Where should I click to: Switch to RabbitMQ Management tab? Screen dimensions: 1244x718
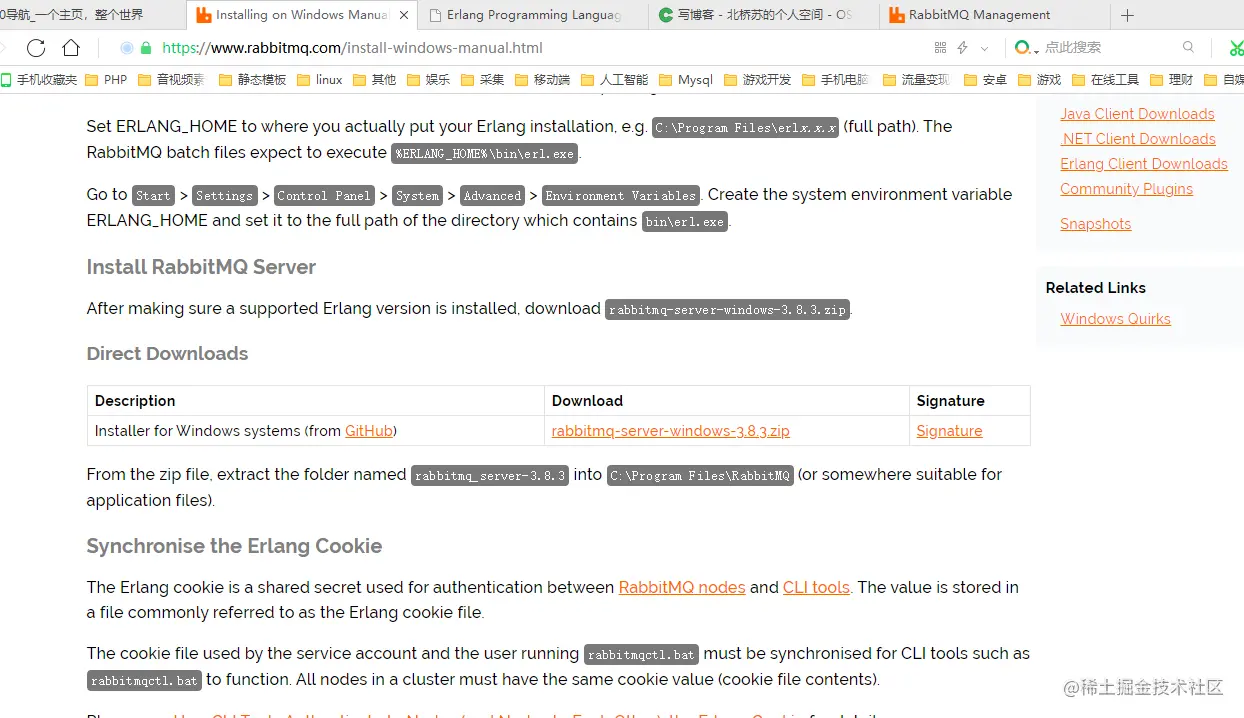(x=994, y=15)
